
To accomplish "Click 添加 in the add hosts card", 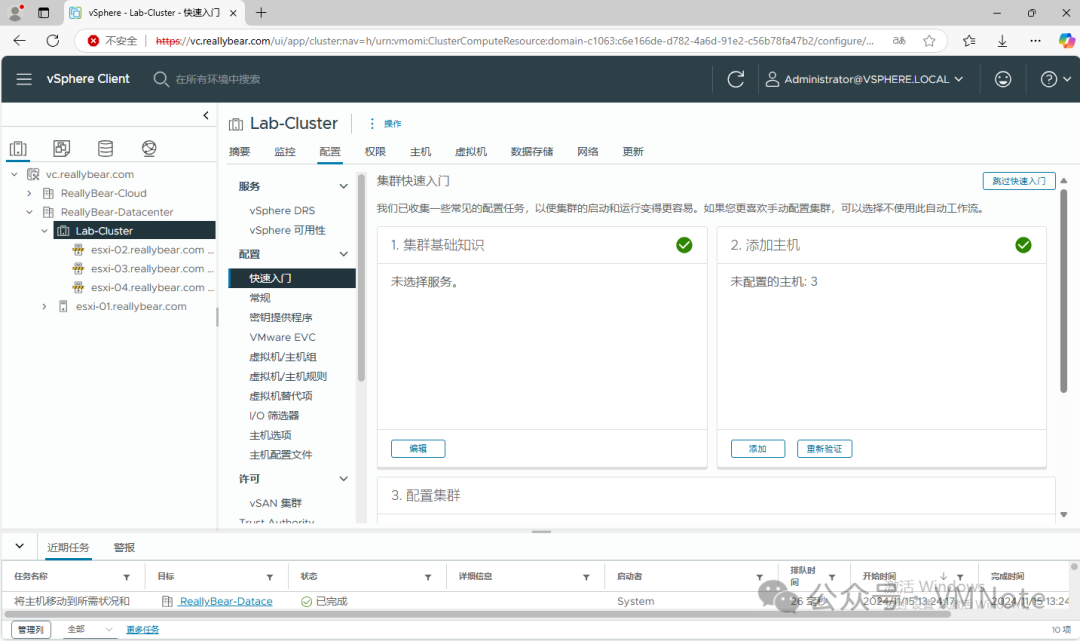I will click(758, 448).
